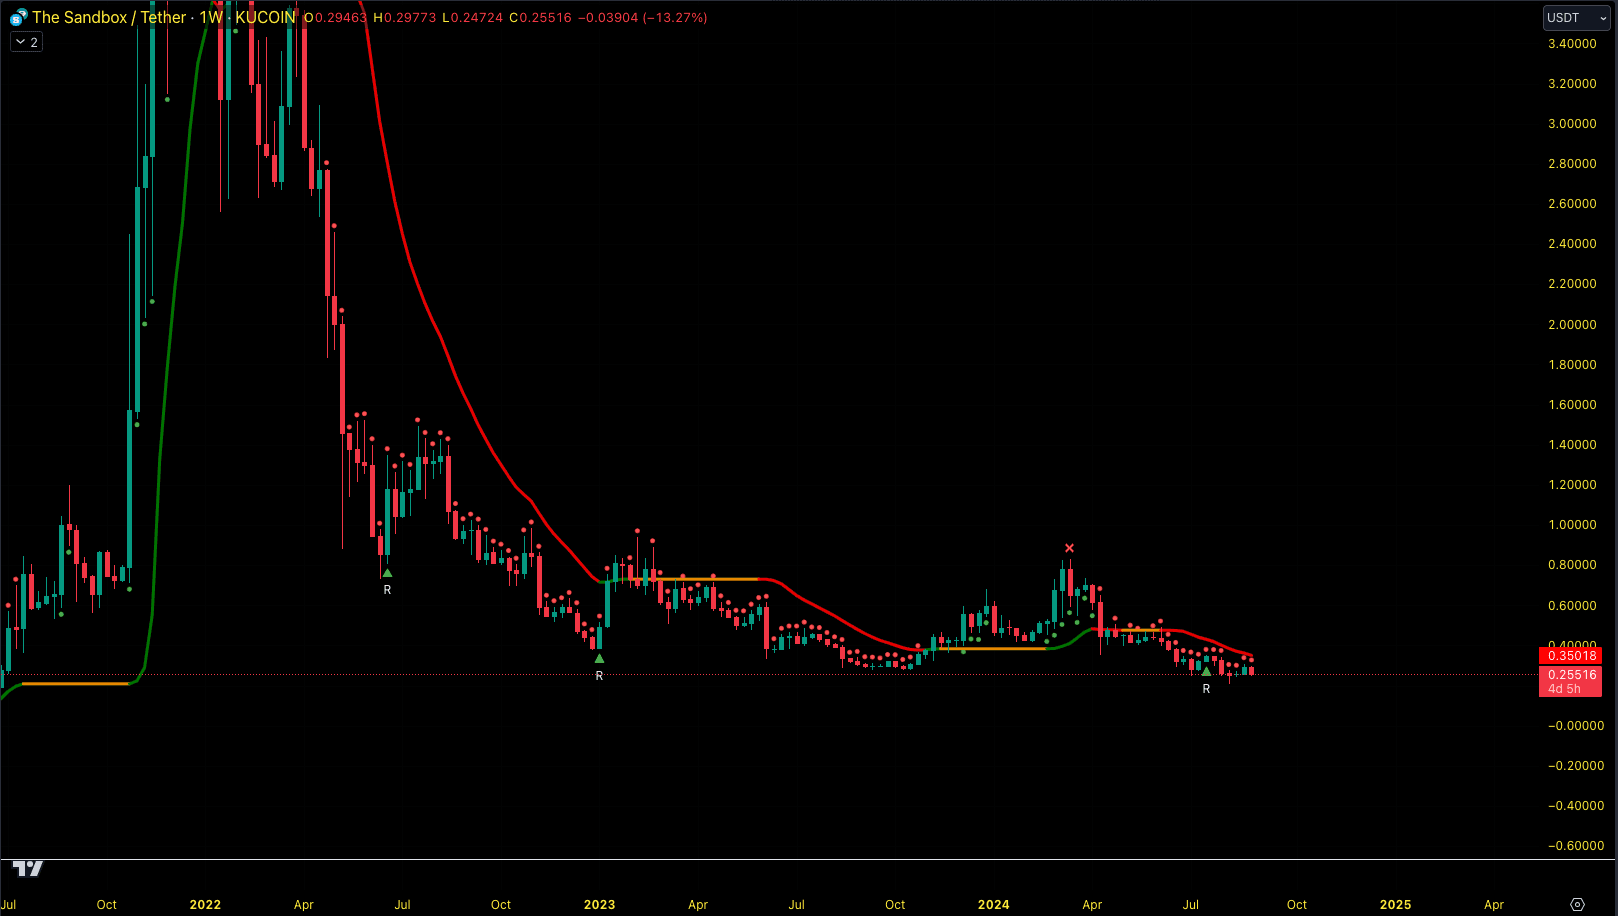
Task: Click the close value C0.25516
Action: pyautogui.click(x=540, y=18)
